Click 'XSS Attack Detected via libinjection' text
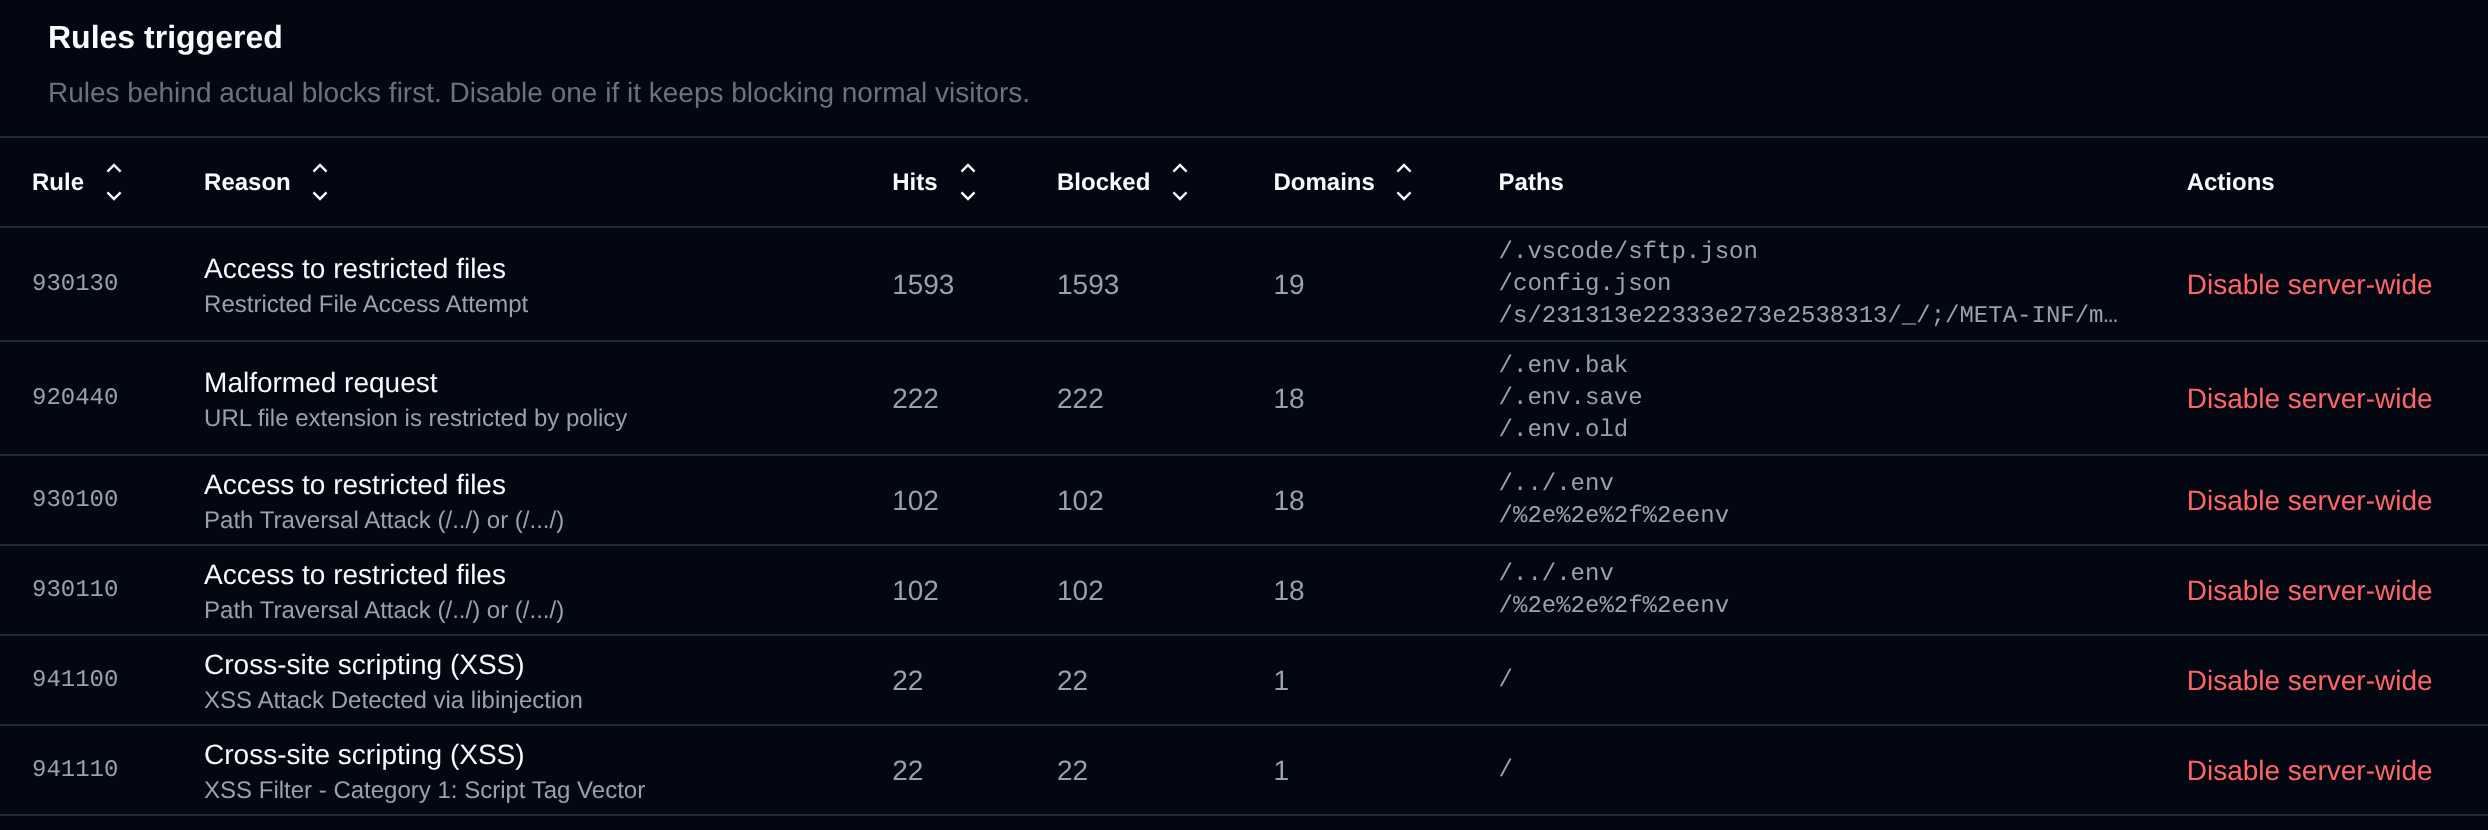This screenshot has width=2488, height=830. pyautogui.click(x=393, y=700)
